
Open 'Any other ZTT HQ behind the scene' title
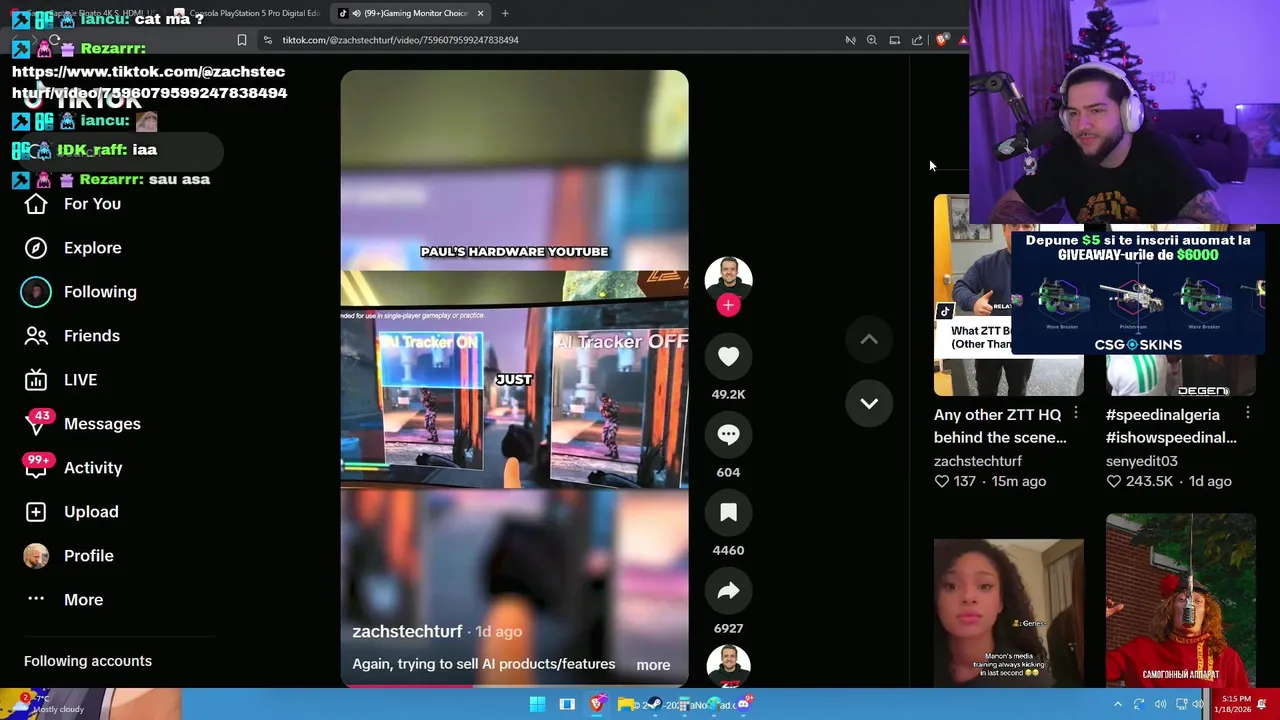coord(1000,426)
